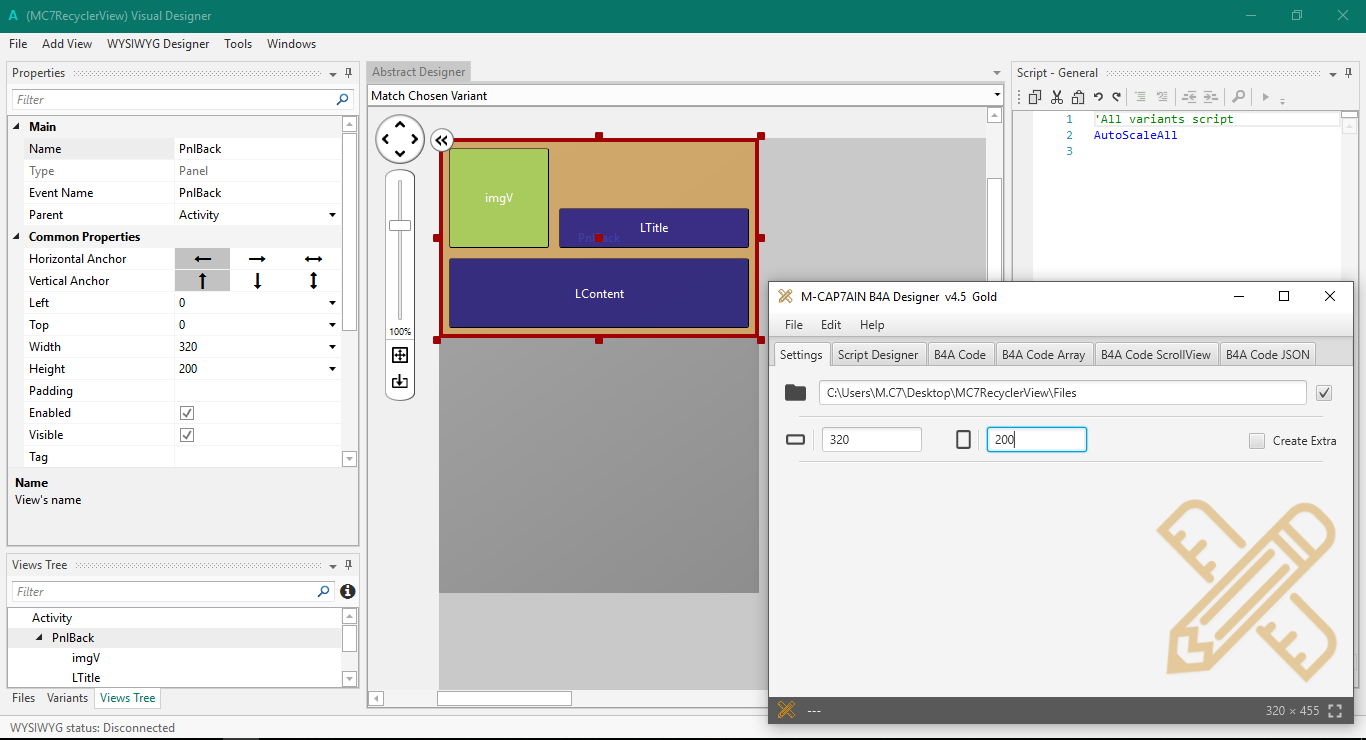The width and height of the screenshot is (1366, 740).
Task: Open the Match Chosen Variant dropdown
Action: [997, 96]
